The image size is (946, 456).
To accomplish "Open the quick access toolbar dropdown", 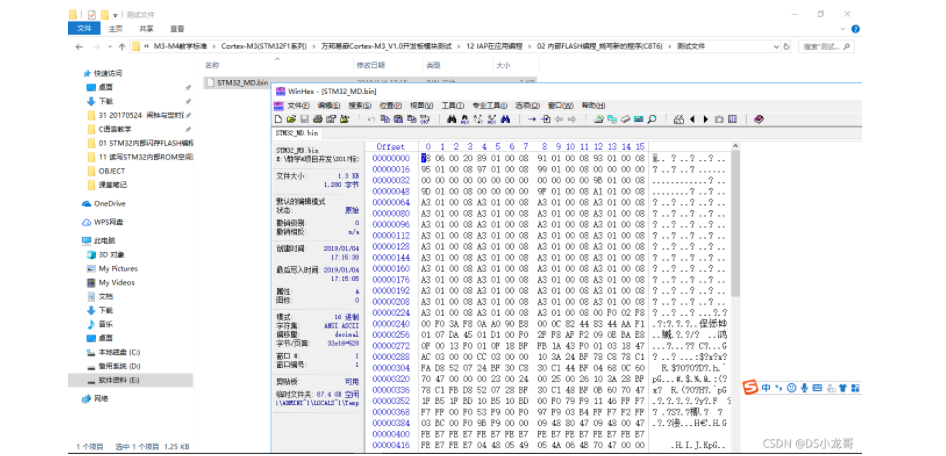I will [115, 14].
